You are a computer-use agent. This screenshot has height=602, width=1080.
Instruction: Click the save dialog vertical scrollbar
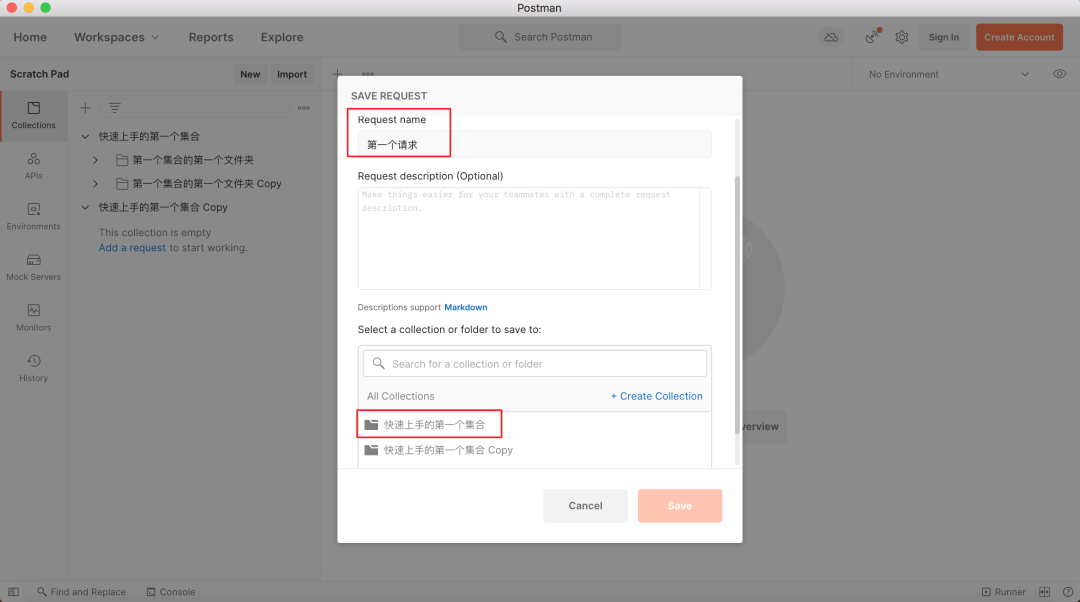click(x=738, y=304)
